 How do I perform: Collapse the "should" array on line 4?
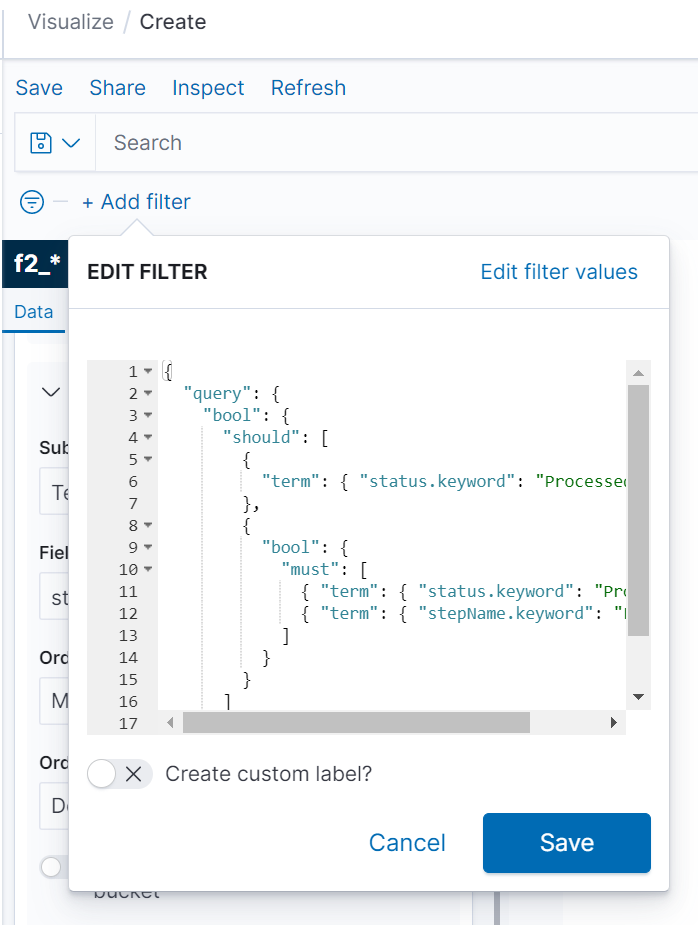click(148, 437)
